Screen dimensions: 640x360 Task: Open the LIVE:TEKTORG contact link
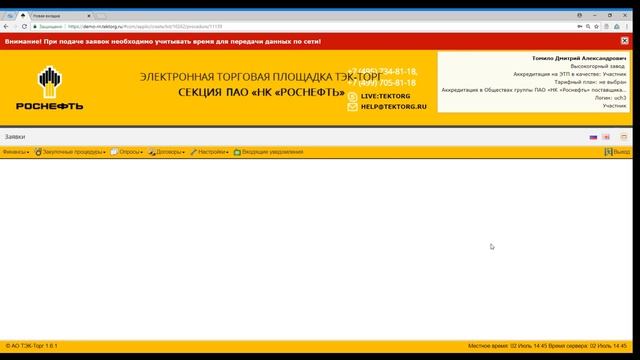click(x=385, y=96)
